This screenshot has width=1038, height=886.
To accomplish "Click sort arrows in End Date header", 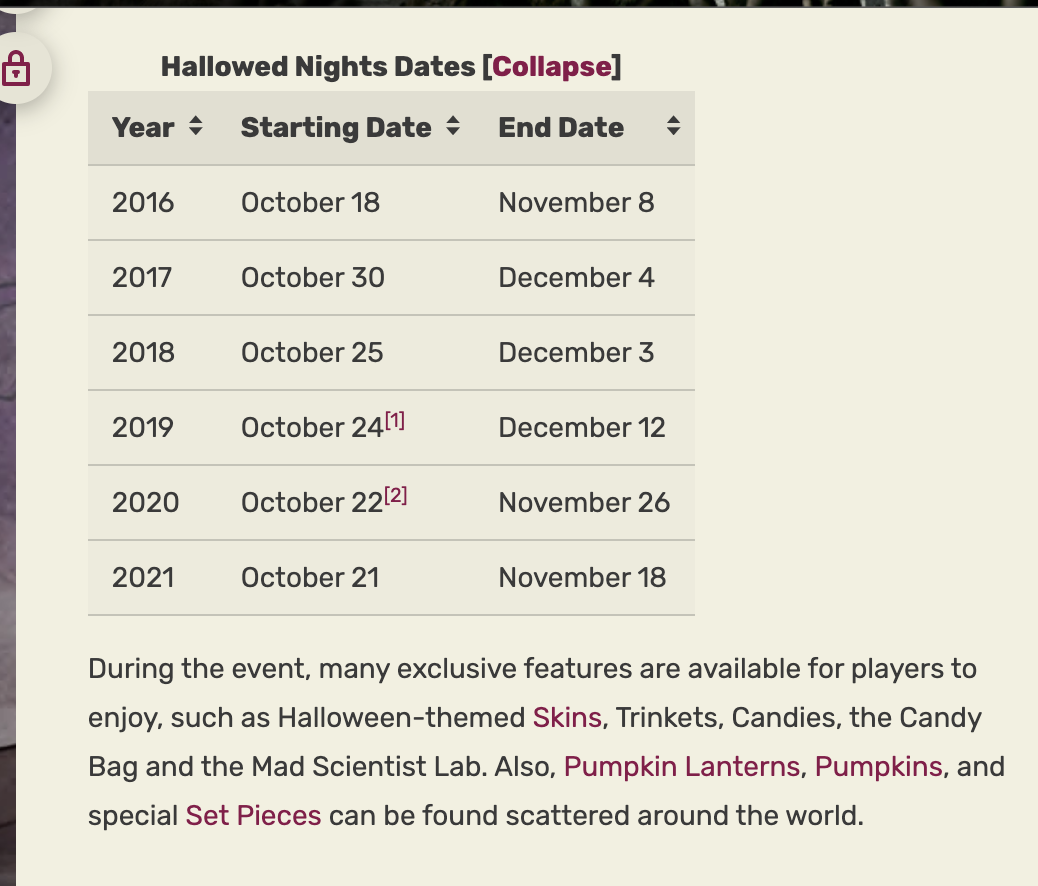I will [673, 127].
